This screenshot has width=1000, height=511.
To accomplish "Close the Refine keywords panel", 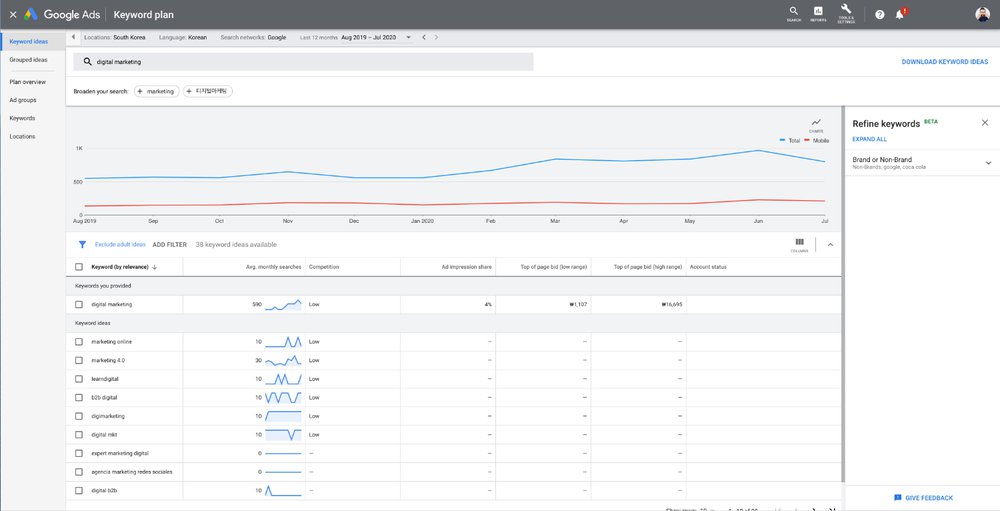I will click(984, 123).
